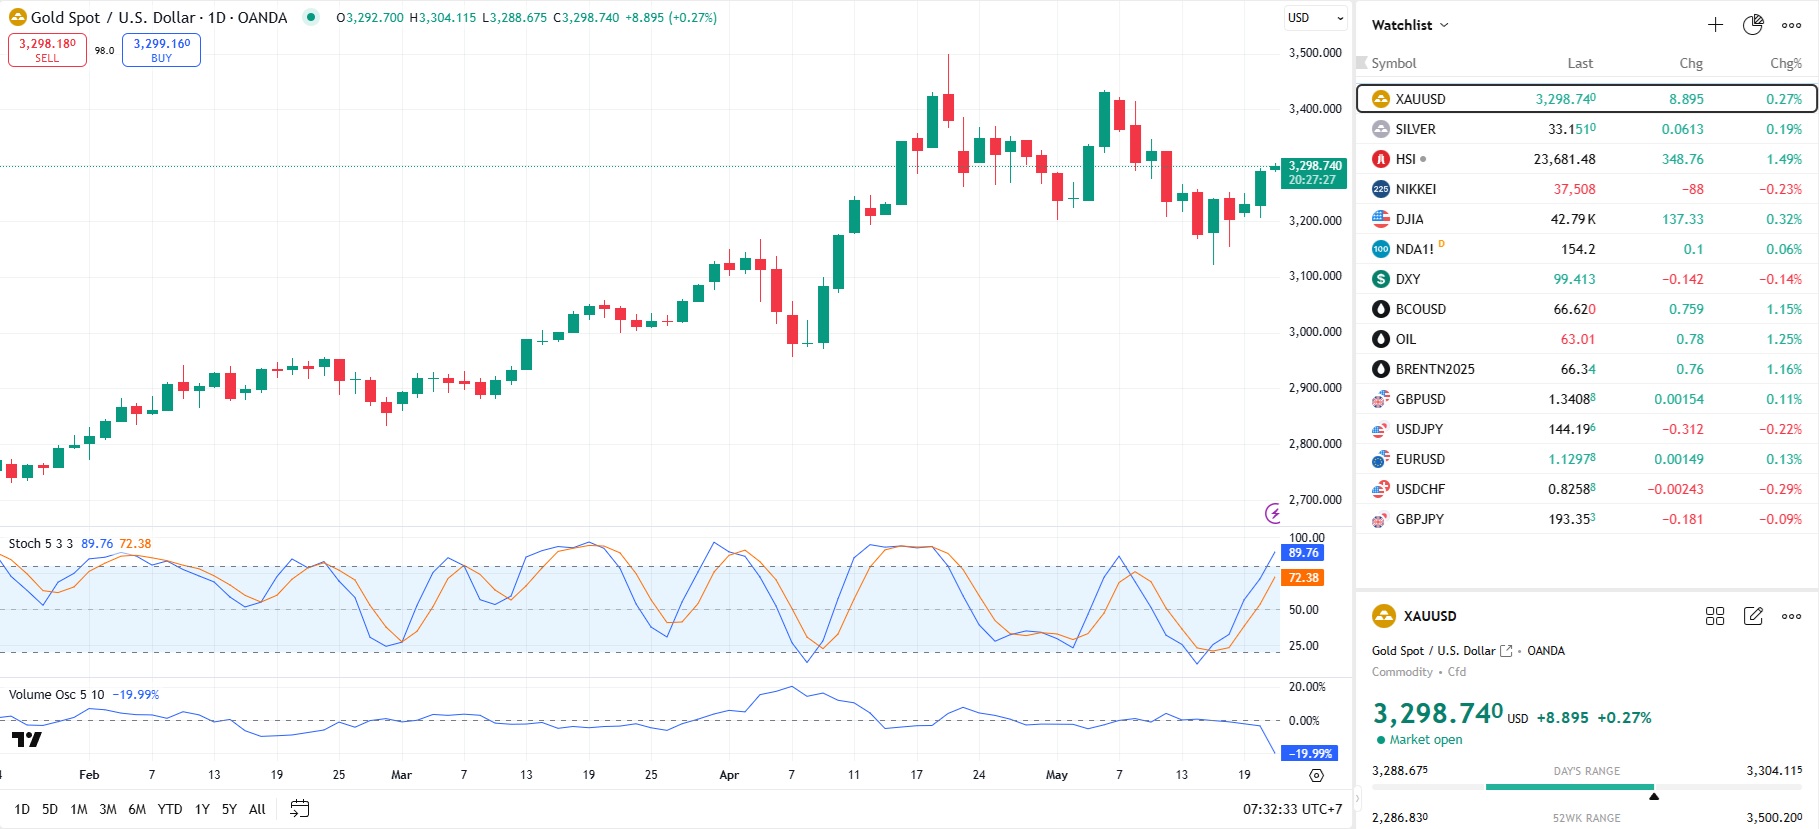Click the add symbol plus icon in Watchlist
This screenshot has width=1819, height=829.
[1715, 25]
